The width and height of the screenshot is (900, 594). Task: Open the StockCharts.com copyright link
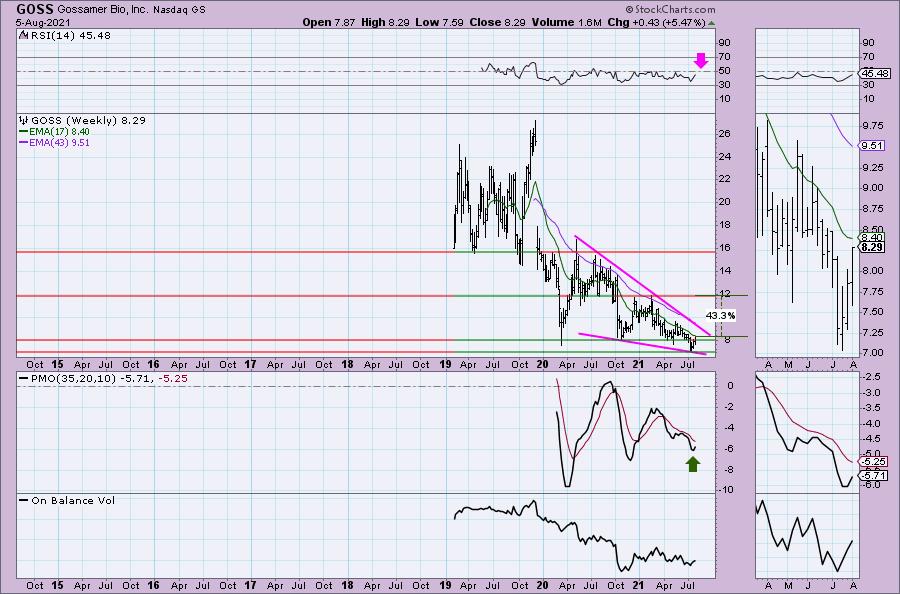click(670, 9)
